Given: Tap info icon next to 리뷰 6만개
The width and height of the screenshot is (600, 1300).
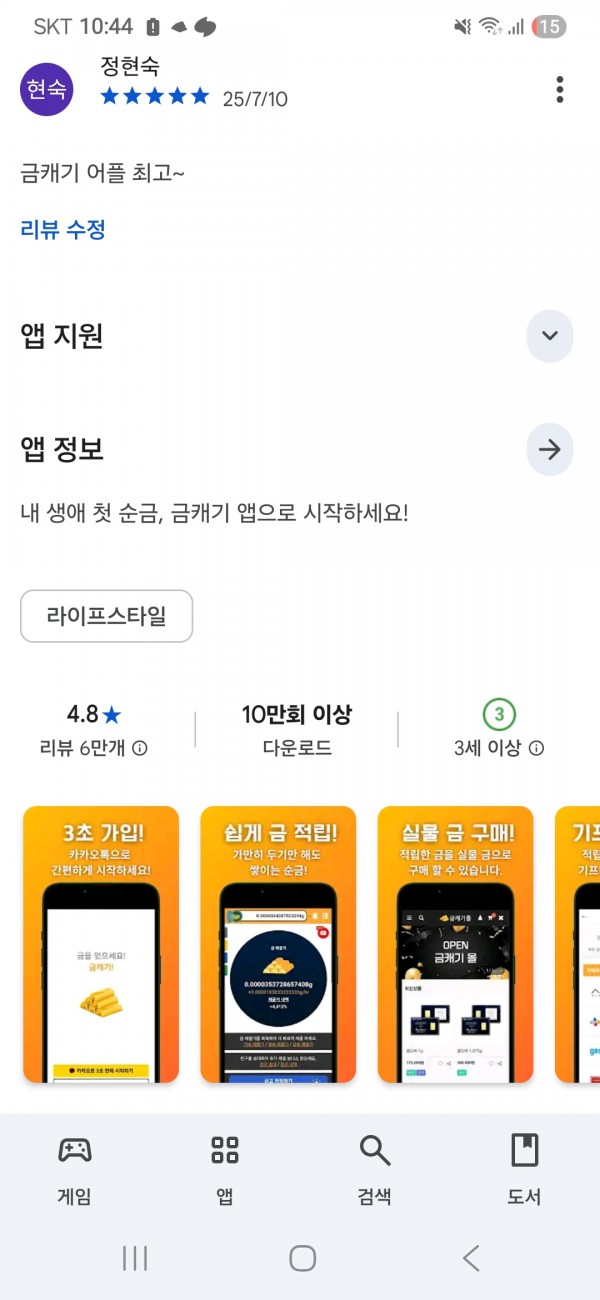Looking at the screenshot, I should (140, 748).
